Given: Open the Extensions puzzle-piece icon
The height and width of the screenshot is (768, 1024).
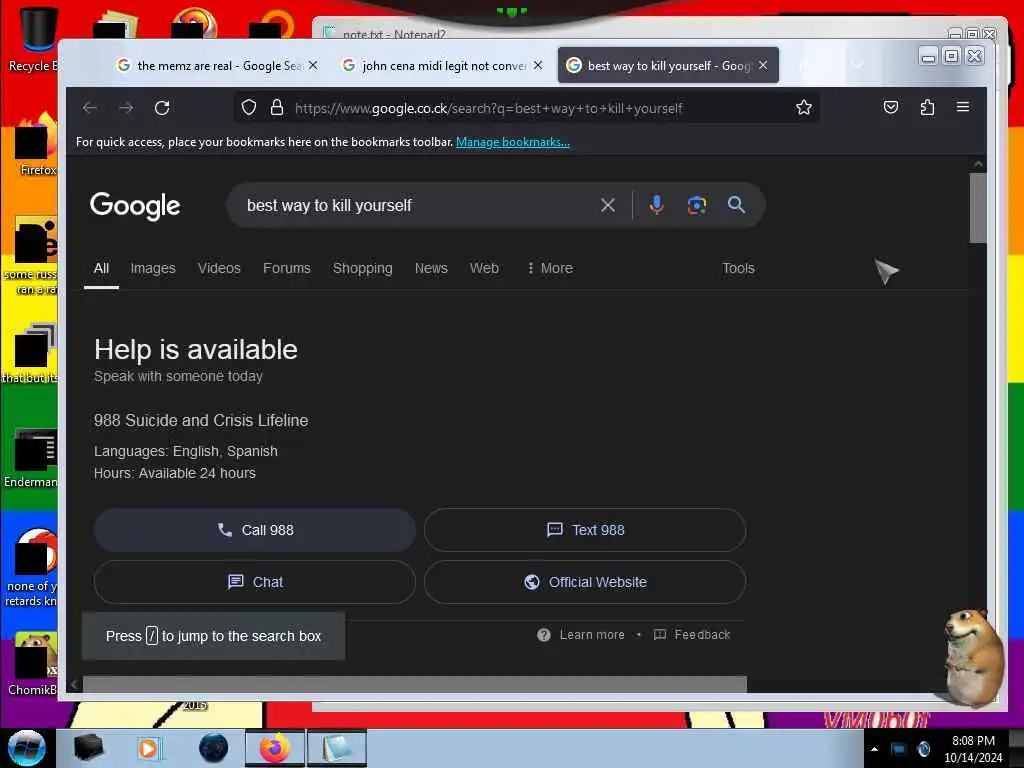Looking at the screenshot, I should pyautogui.click(x=927, y=107).
